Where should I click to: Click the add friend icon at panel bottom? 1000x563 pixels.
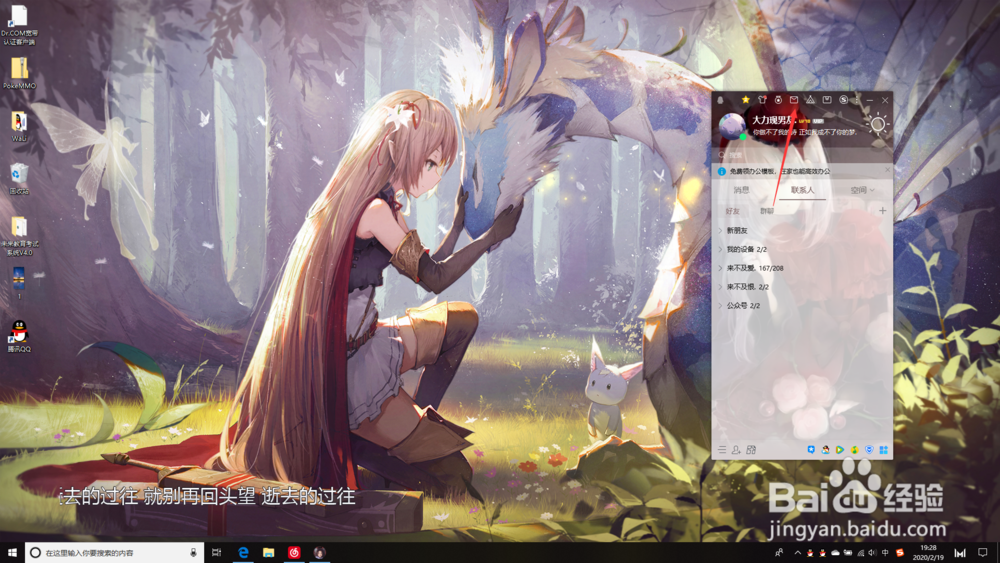point(736,450)
